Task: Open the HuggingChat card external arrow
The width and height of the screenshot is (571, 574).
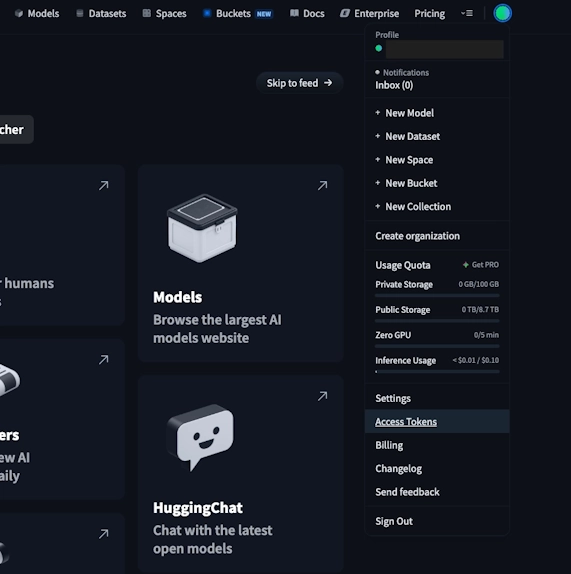Action: pyautogui.click(x=322, y=396)
